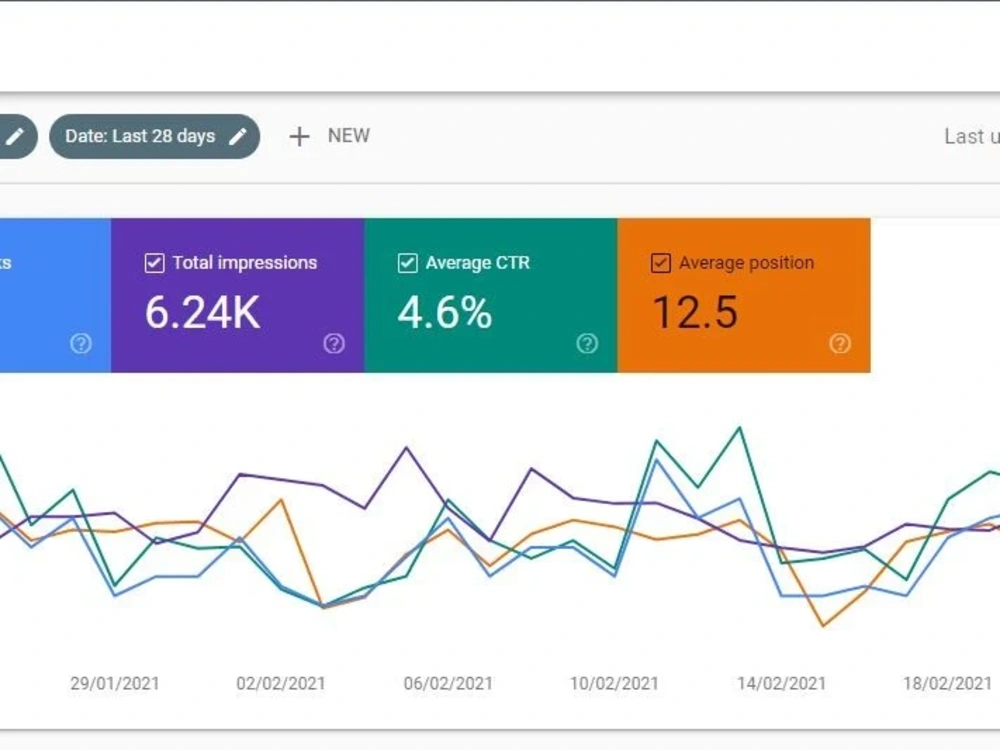
Task: Uncheck the Average CTR checkbox
Action: pyautogui.click(x=408, y=263)
